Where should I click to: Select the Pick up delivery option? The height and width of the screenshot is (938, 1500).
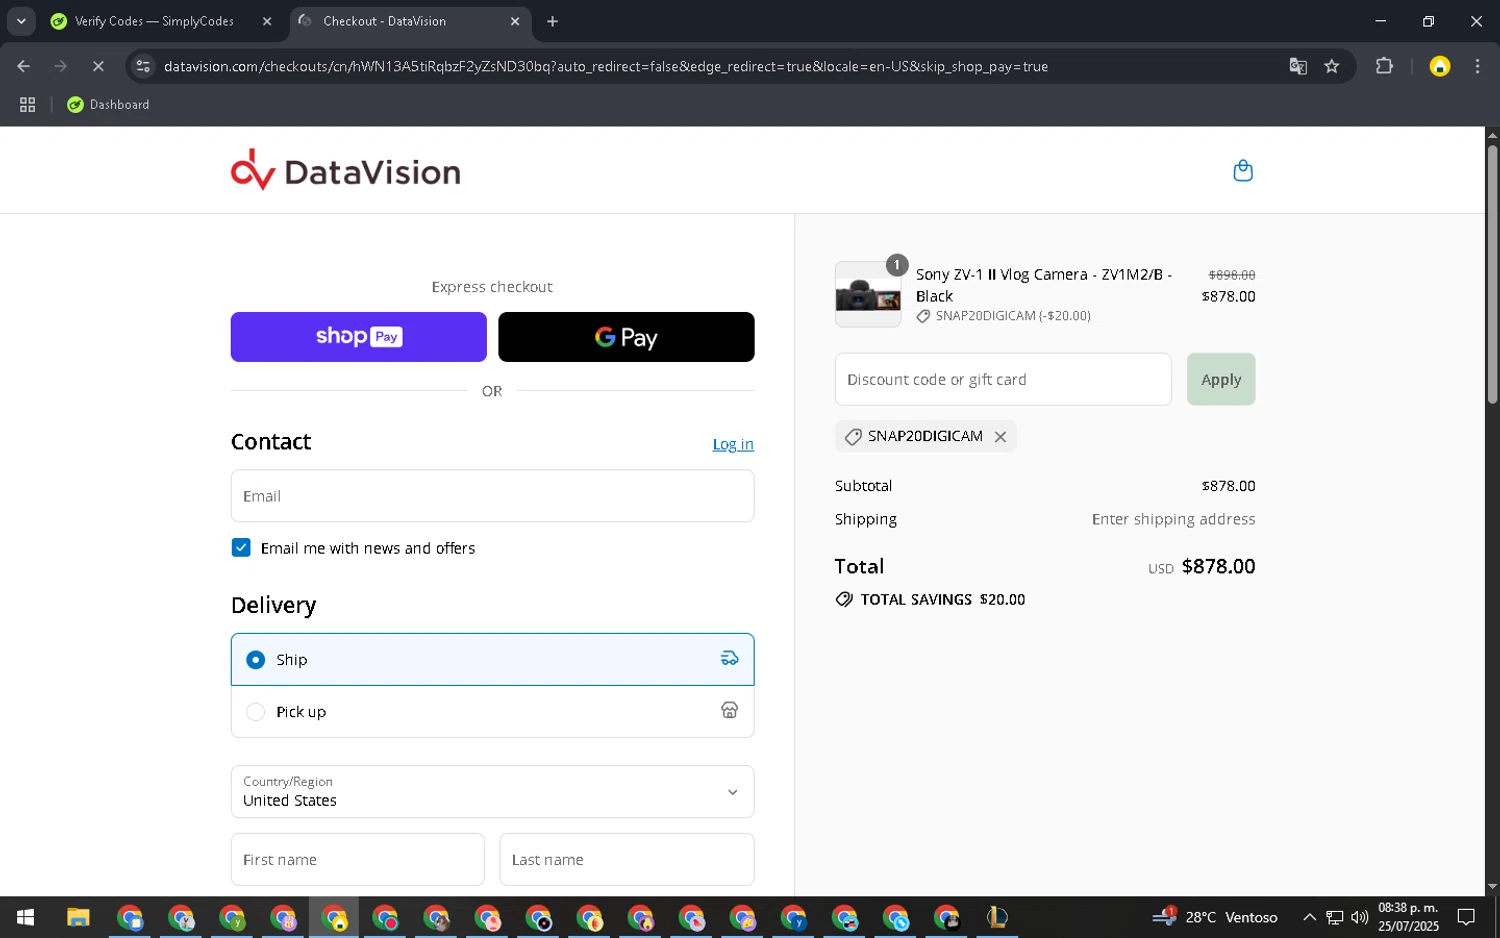(x=492, y=712)
